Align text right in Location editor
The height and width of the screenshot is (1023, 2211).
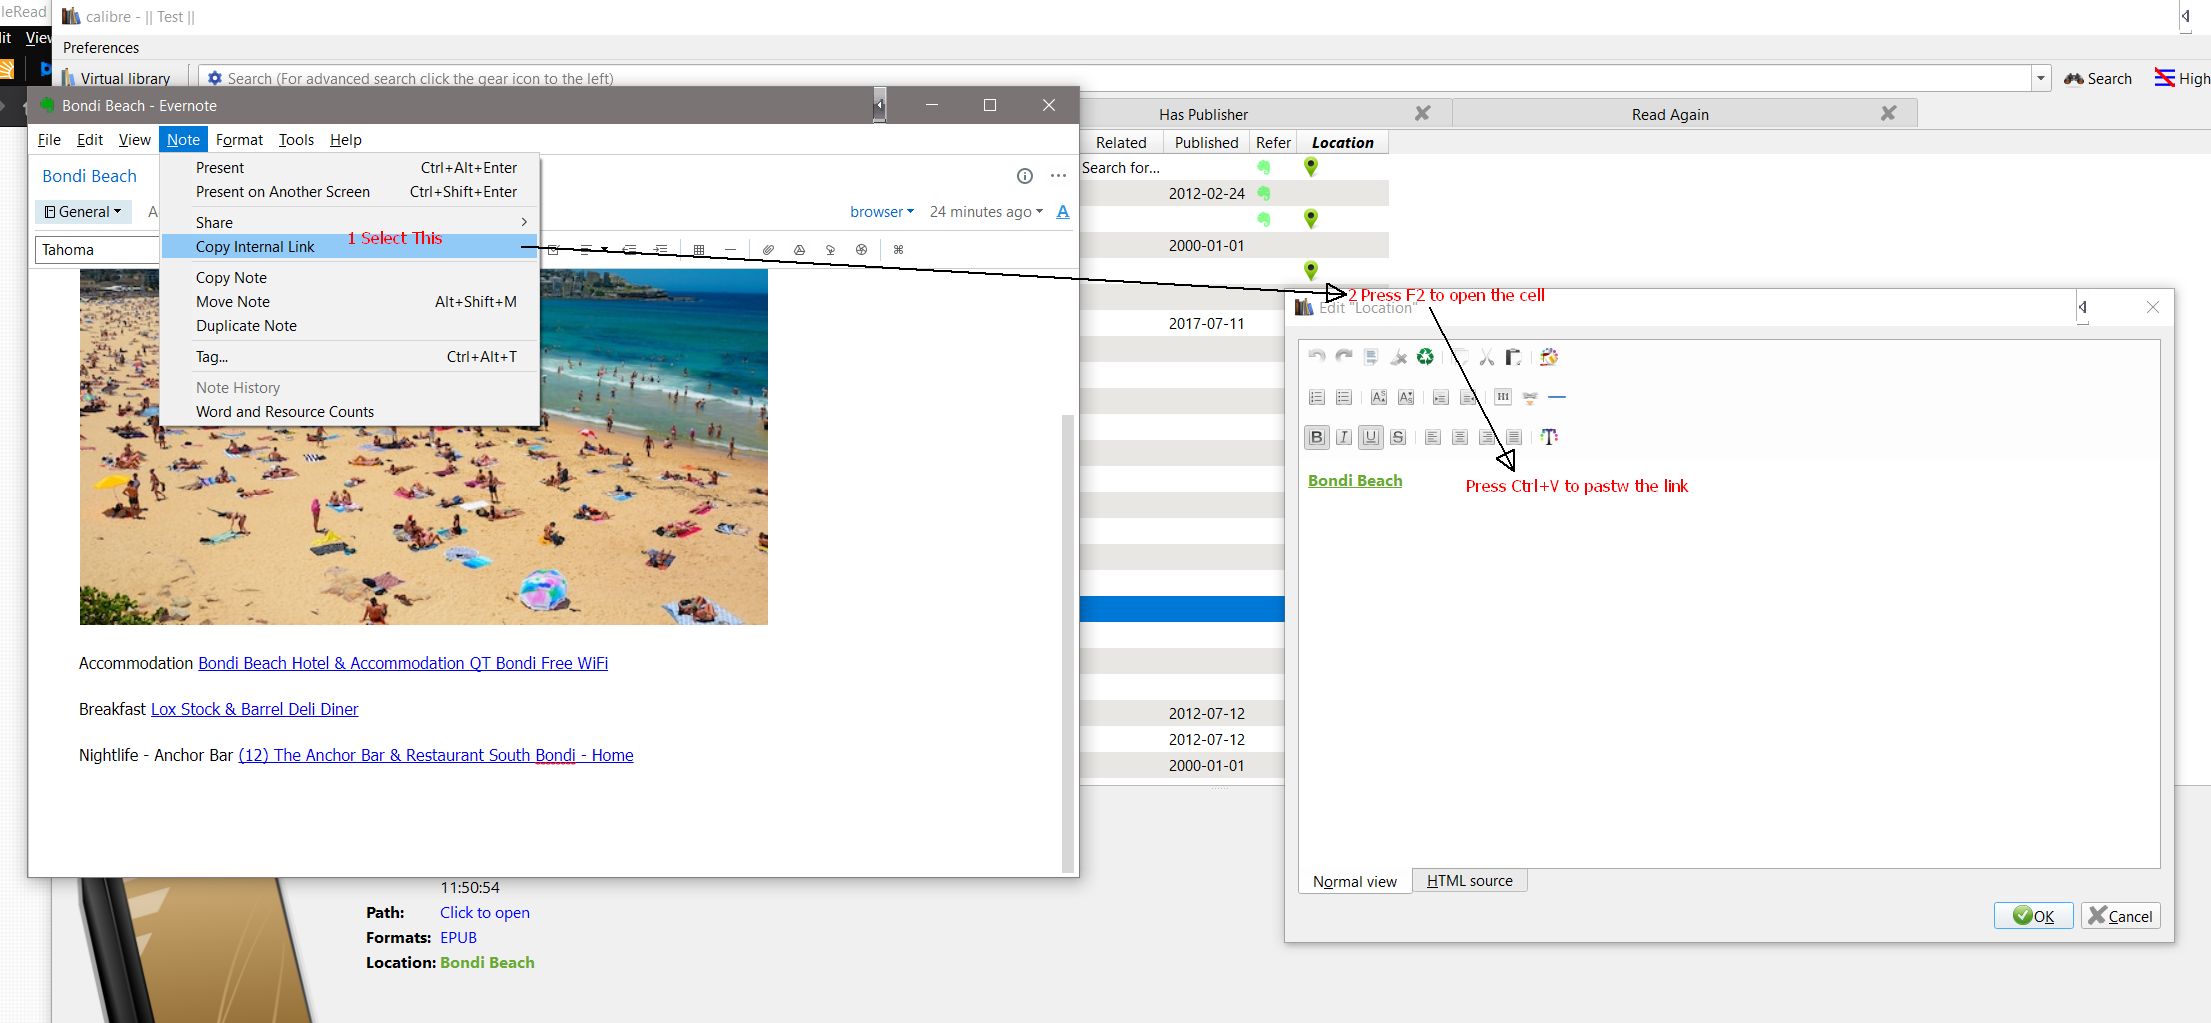(1487, 437)
